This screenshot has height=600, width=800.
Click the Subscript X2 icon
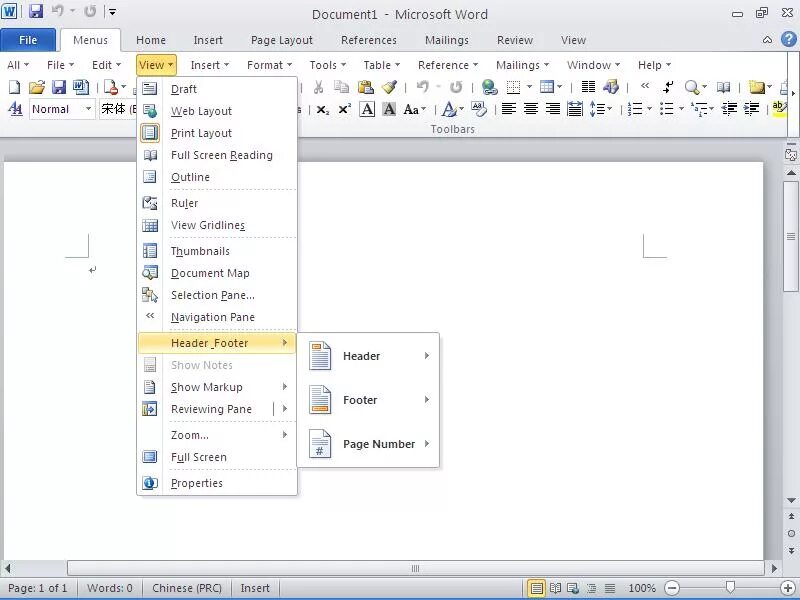pos(323,109)
